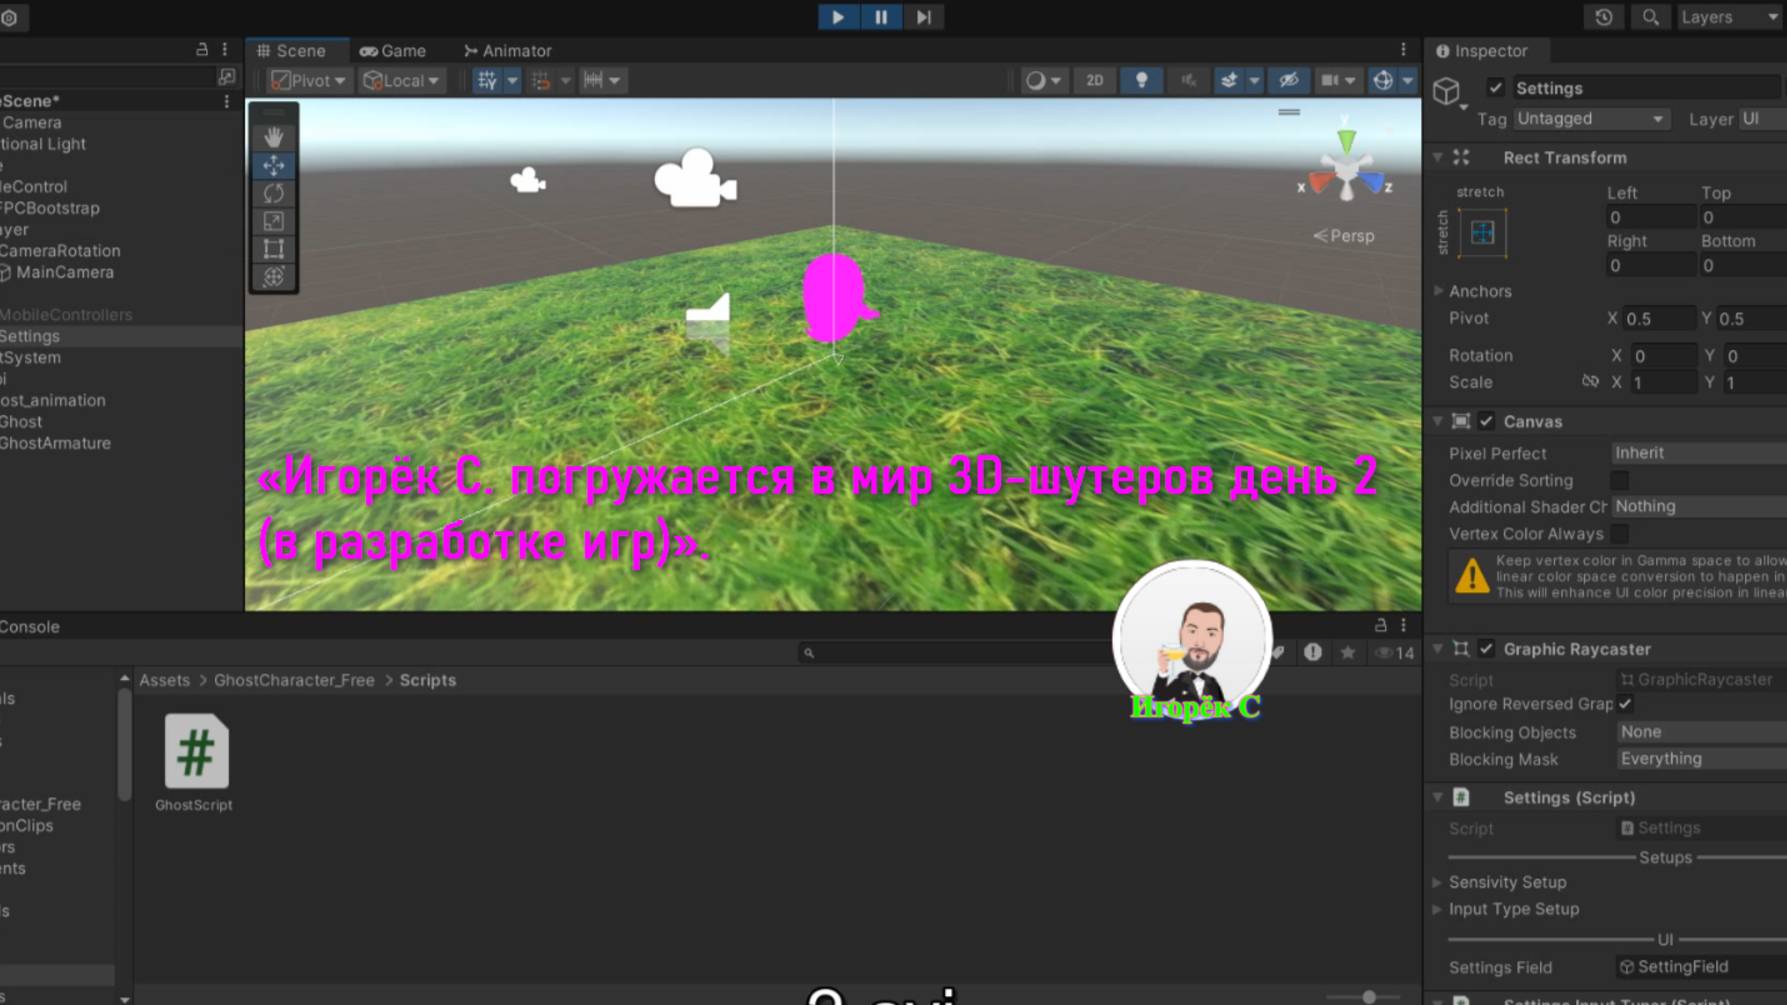Click the search icon in the top-right bar

tap(1650, 17)
